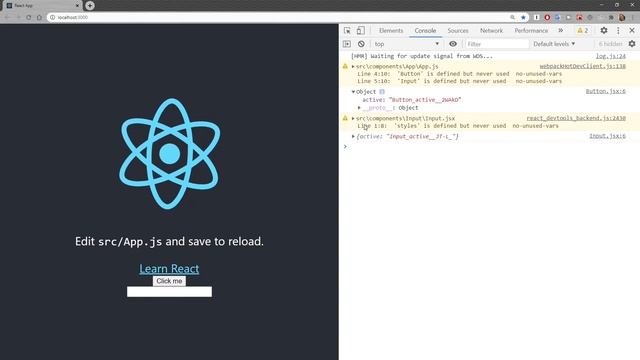Image resolution: width=640 pixels, height=360 pixels.
Task: Select the React App browser tab
Action: pyautogui.click(x=41, y=6)
